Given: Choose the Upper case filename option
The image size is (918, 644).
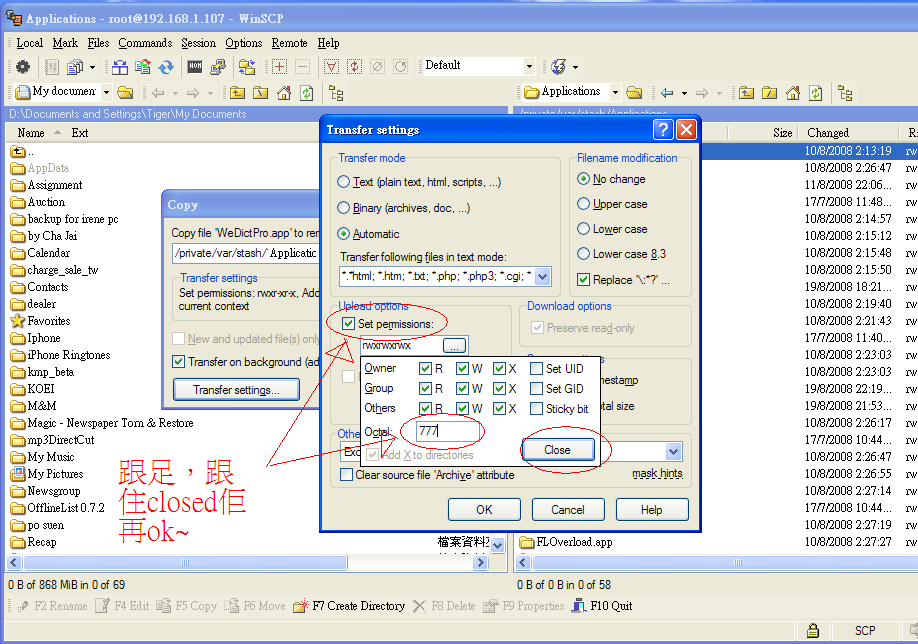Looking at the screenshot, I should coord(584,204).
